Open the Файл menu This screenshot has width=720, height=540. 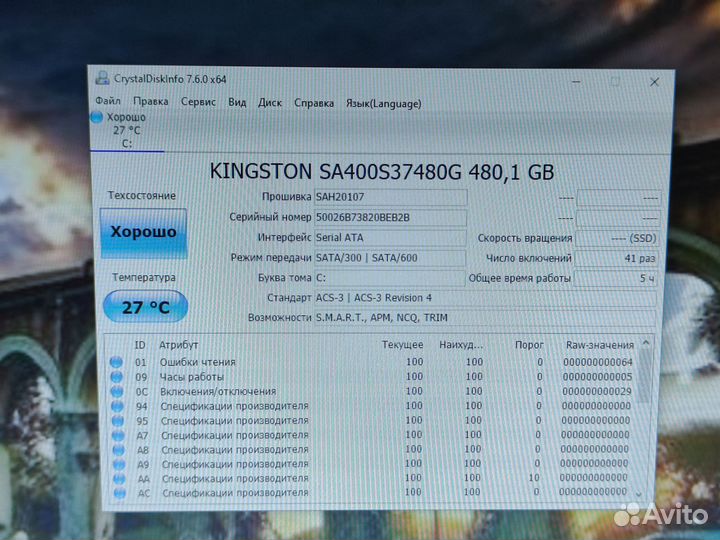pos(107,101)
